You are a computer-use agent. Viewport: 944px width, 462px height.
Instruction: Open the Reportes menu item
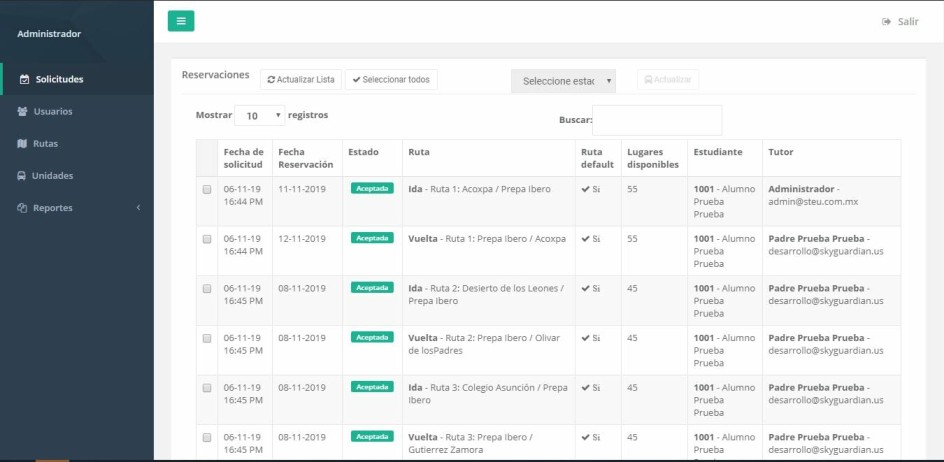coord(76,208)
